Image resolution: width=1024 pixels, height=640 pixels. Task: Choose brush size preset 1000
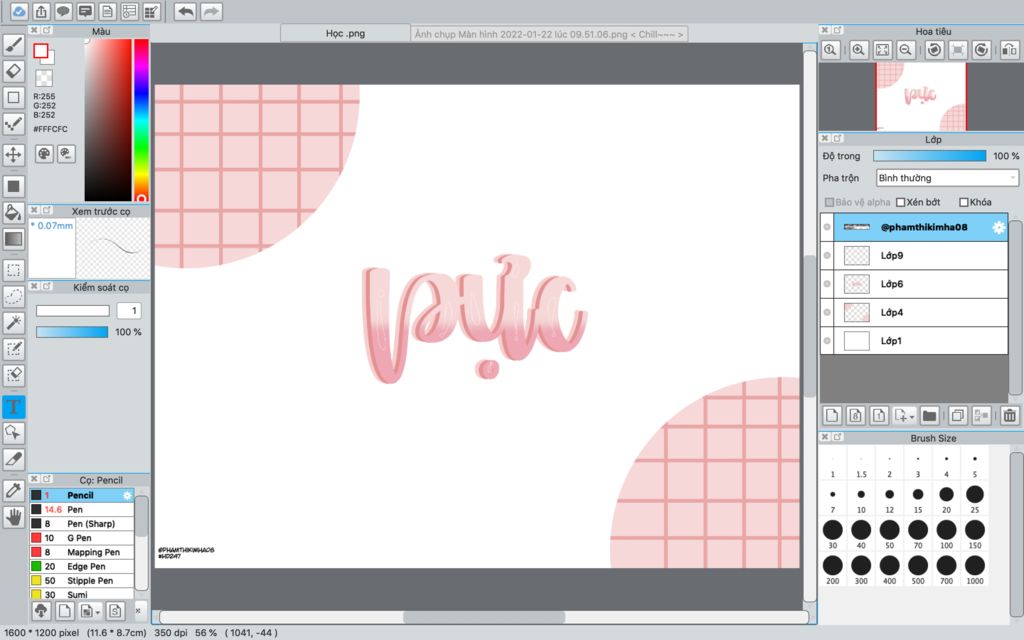tap(974, 569)
